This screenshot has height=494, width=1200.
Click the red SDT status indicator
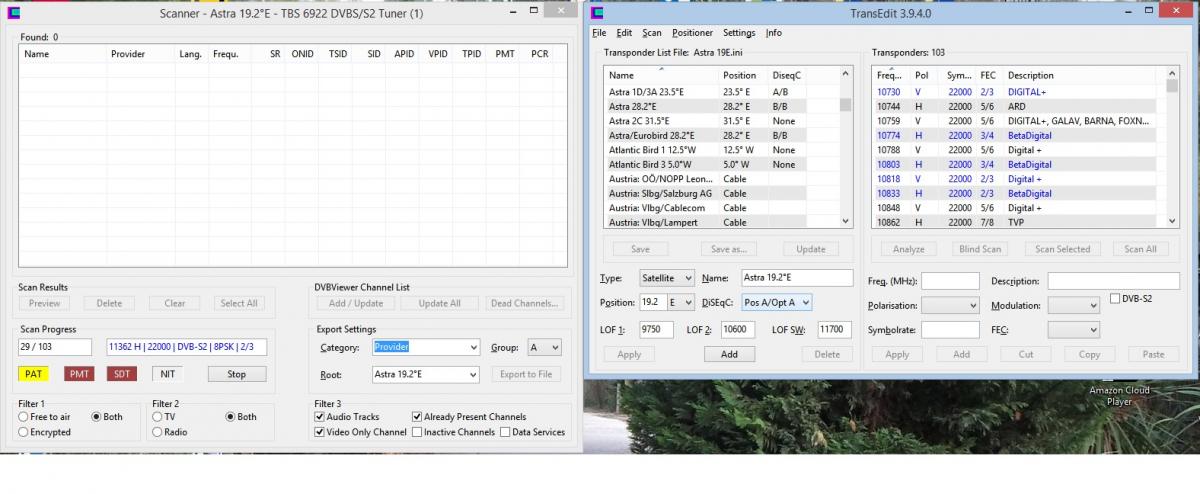tap(120, 374)
